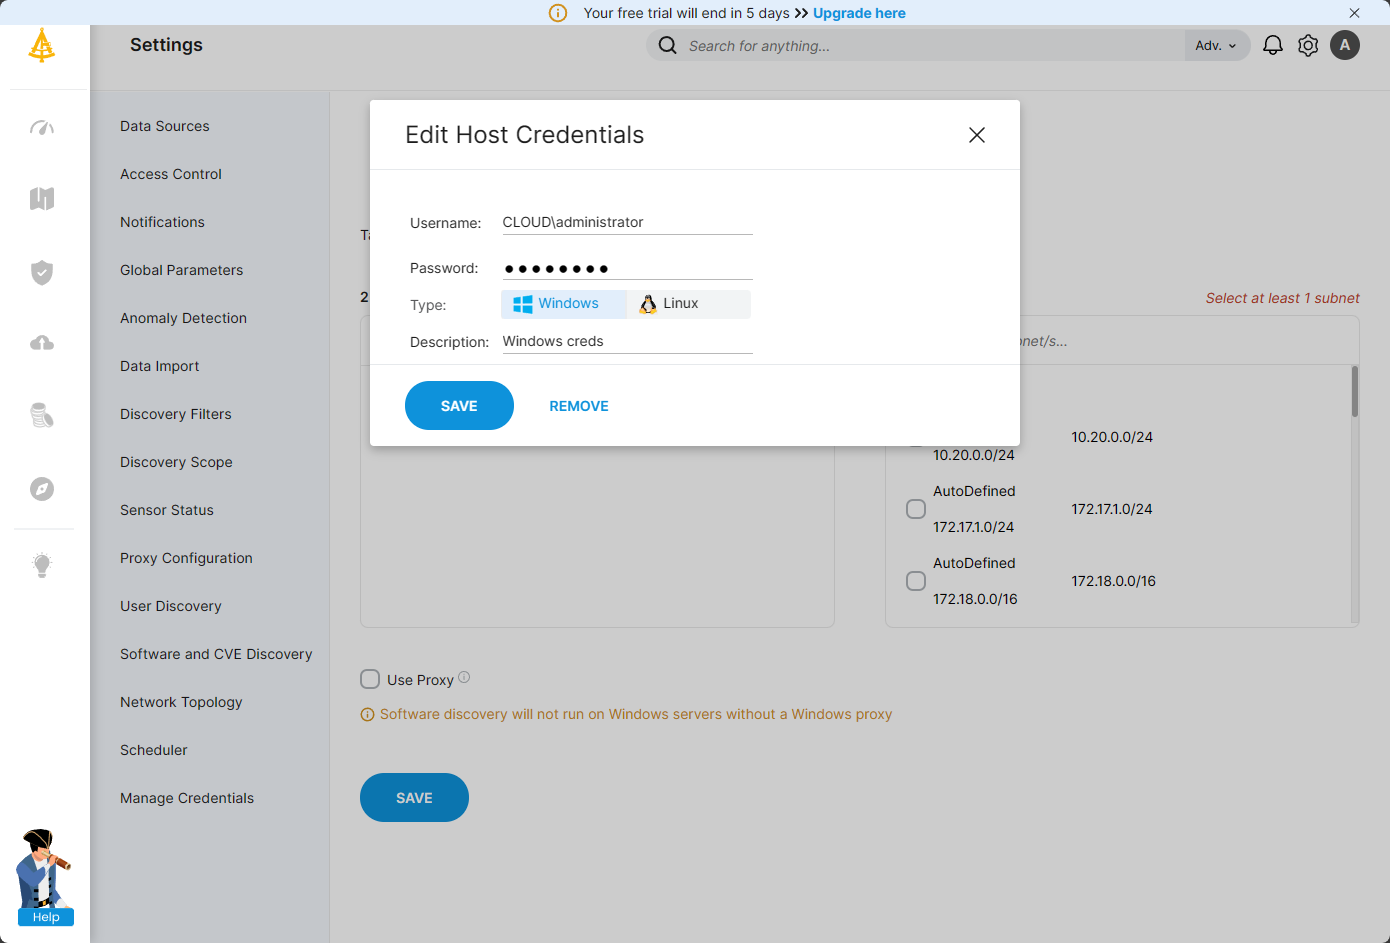Screen dimensions: 1390x943
Task: Go to User Discovery settings
Action: point(171,606)
